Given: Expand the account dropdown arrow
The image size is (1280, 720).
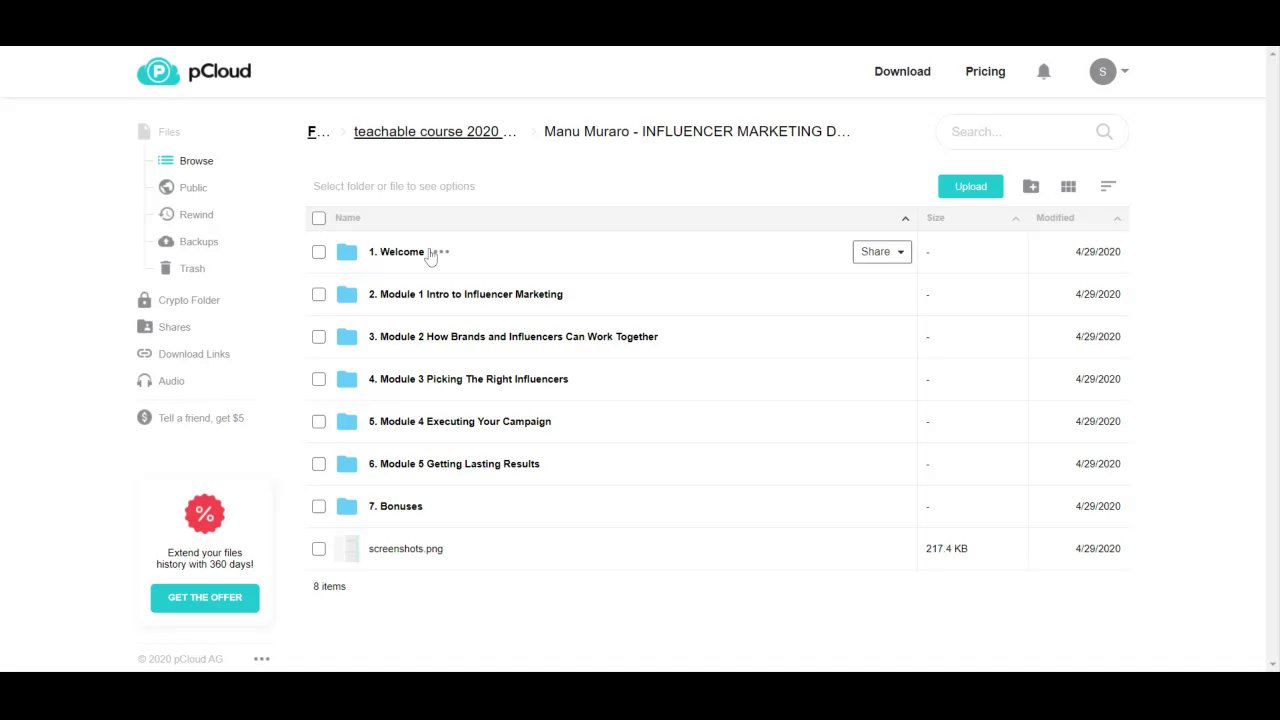Looking at the screenshot, I should coord(1125,71).
